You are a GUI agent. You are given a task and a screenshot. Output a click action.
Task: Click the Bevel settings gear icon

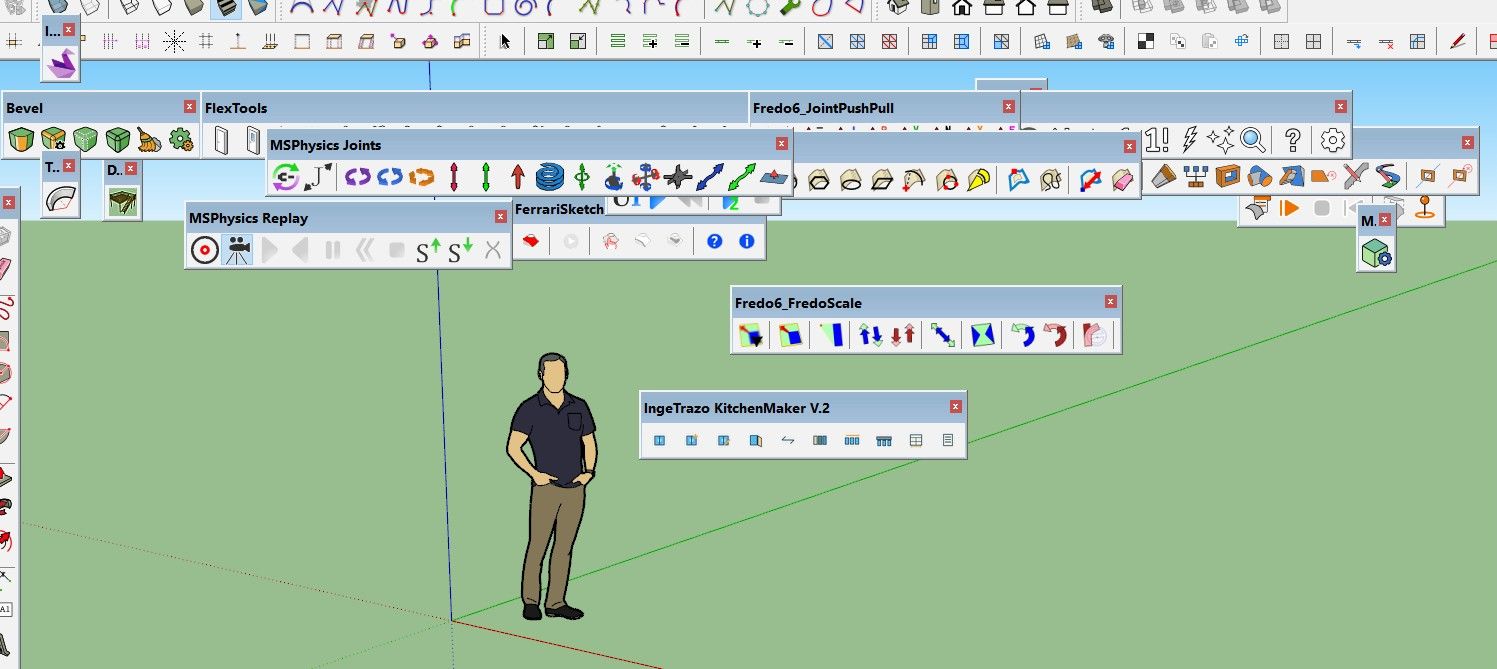click(180, 139)
